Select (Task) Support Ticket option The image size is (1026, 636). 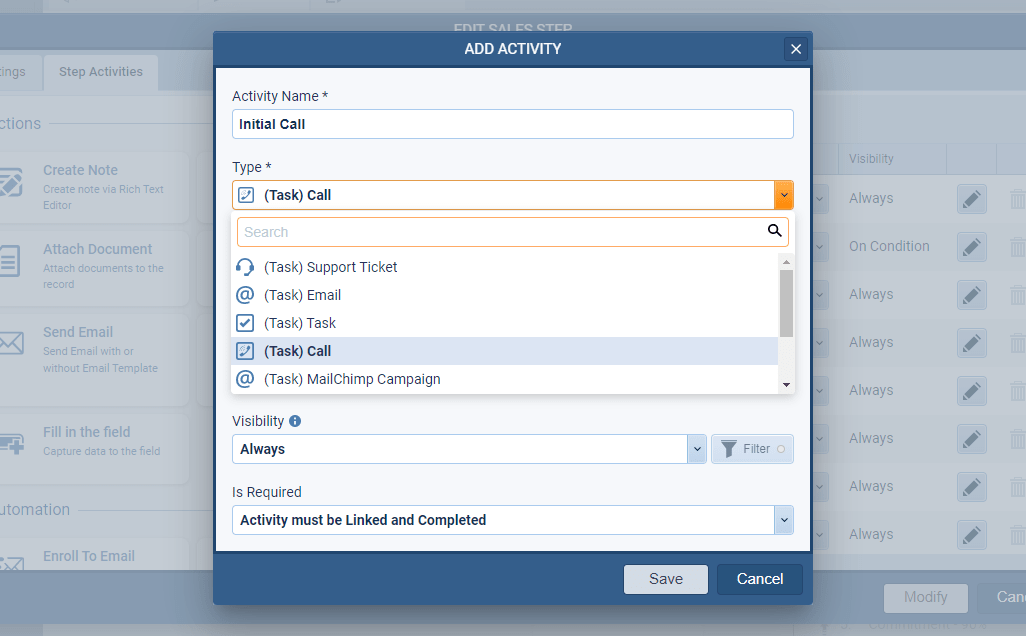(331, 267)
